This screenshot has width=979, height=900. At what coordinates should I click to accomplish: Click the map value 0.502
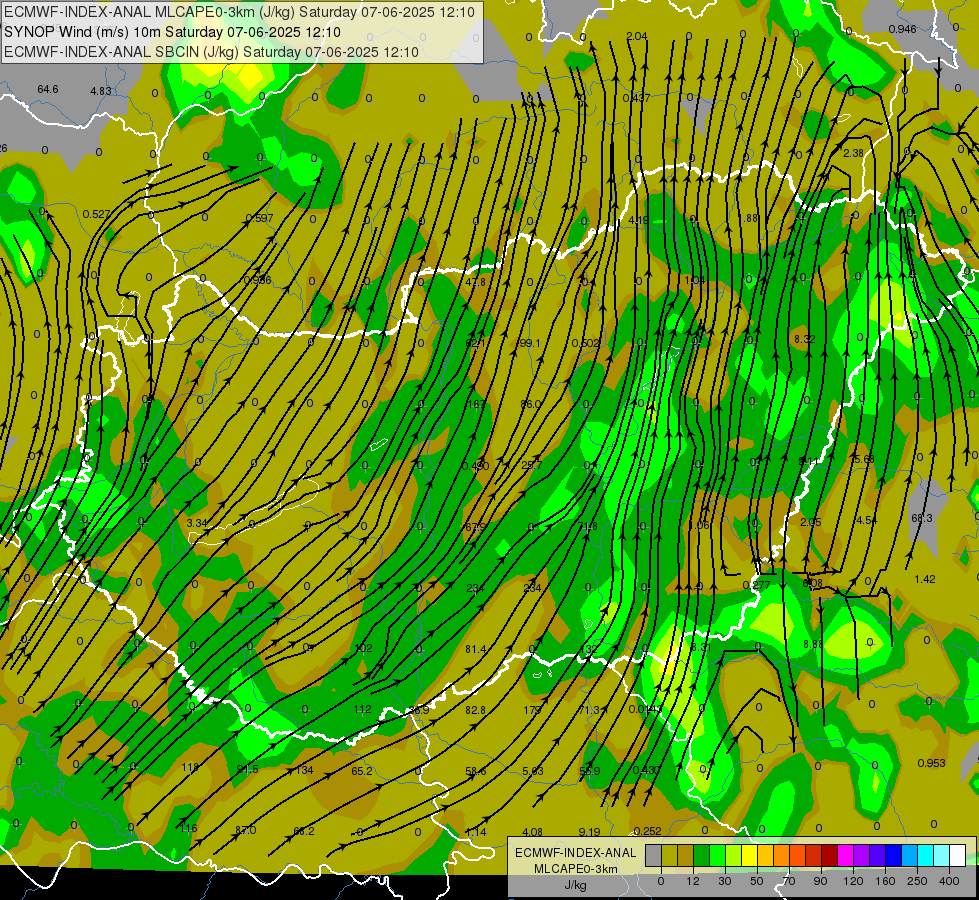[x=586, y=343]
